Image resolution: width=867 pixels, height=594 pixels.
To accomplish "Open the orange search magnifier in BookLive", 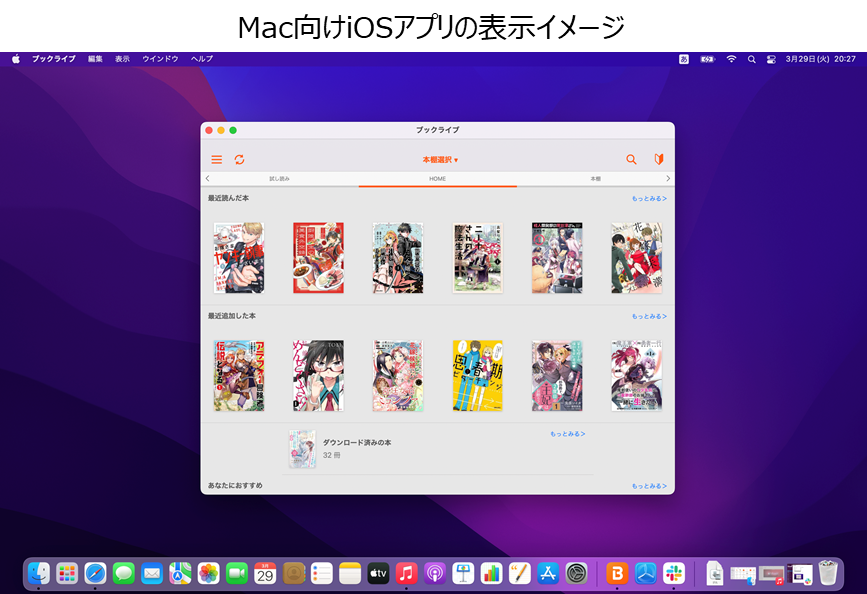I will click(x=631, y=160).
